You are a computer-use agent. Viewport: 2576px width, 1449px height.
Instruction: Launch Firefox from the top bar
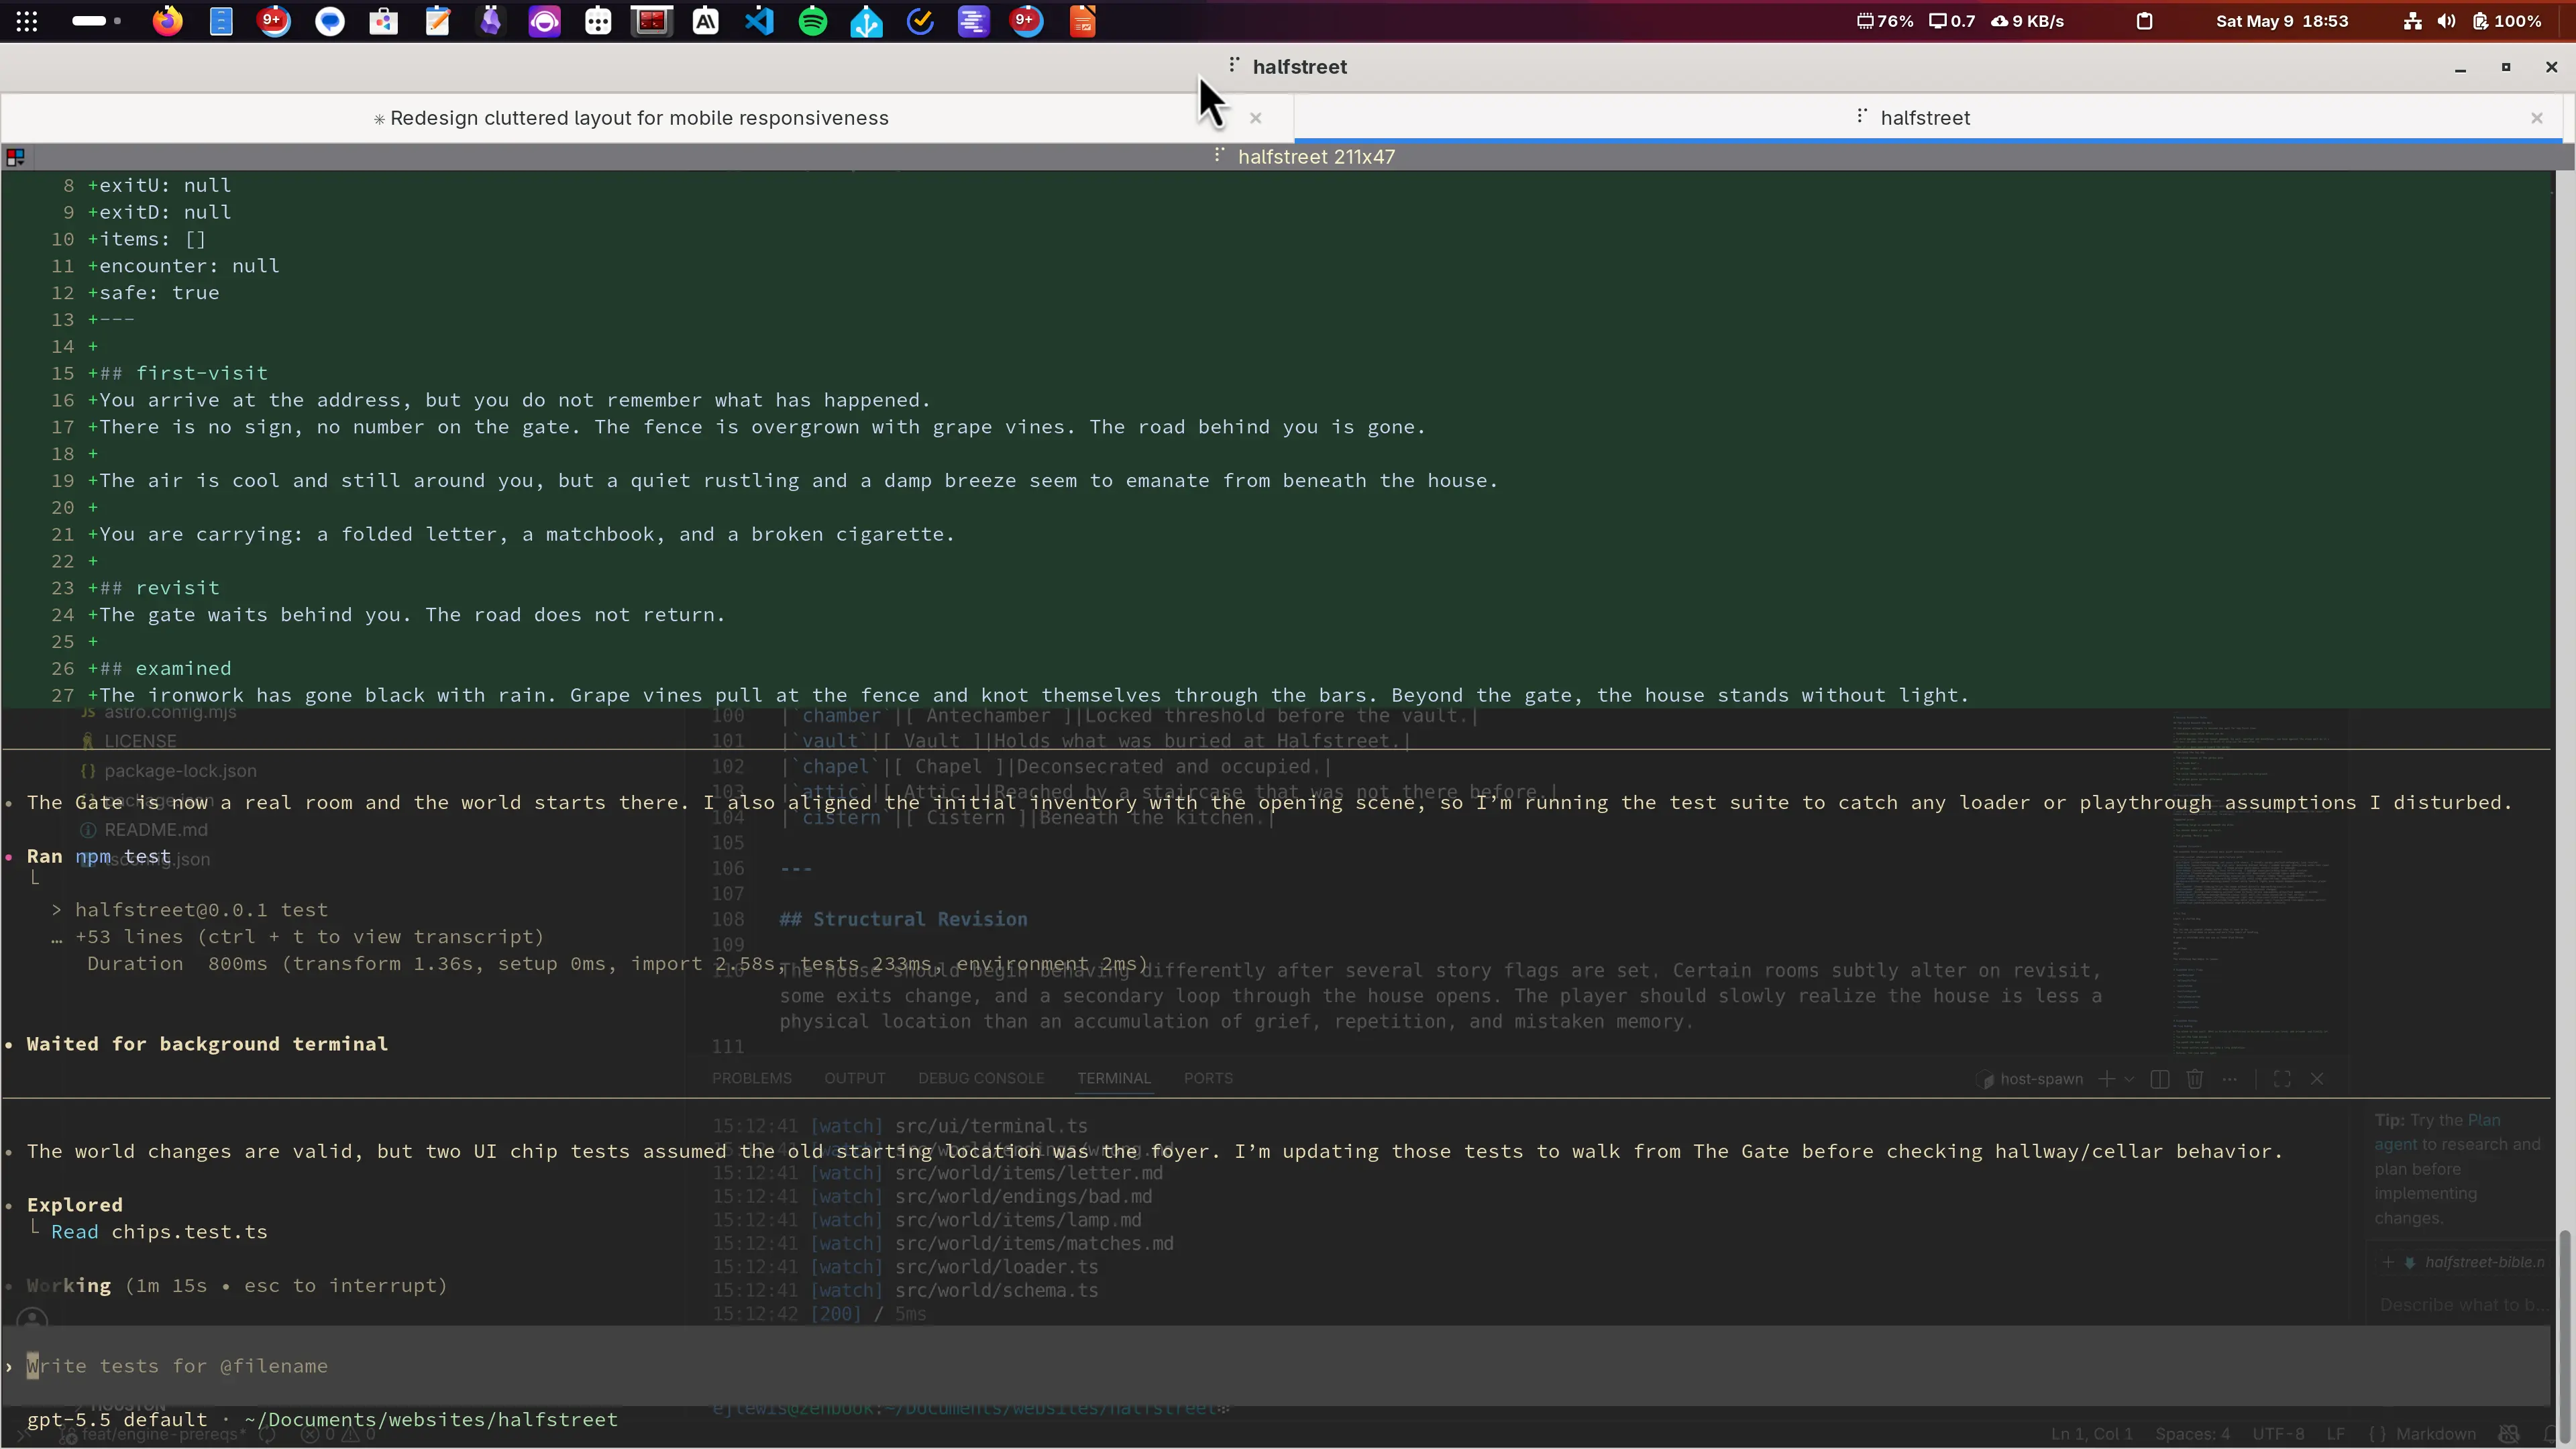point(168,21)
